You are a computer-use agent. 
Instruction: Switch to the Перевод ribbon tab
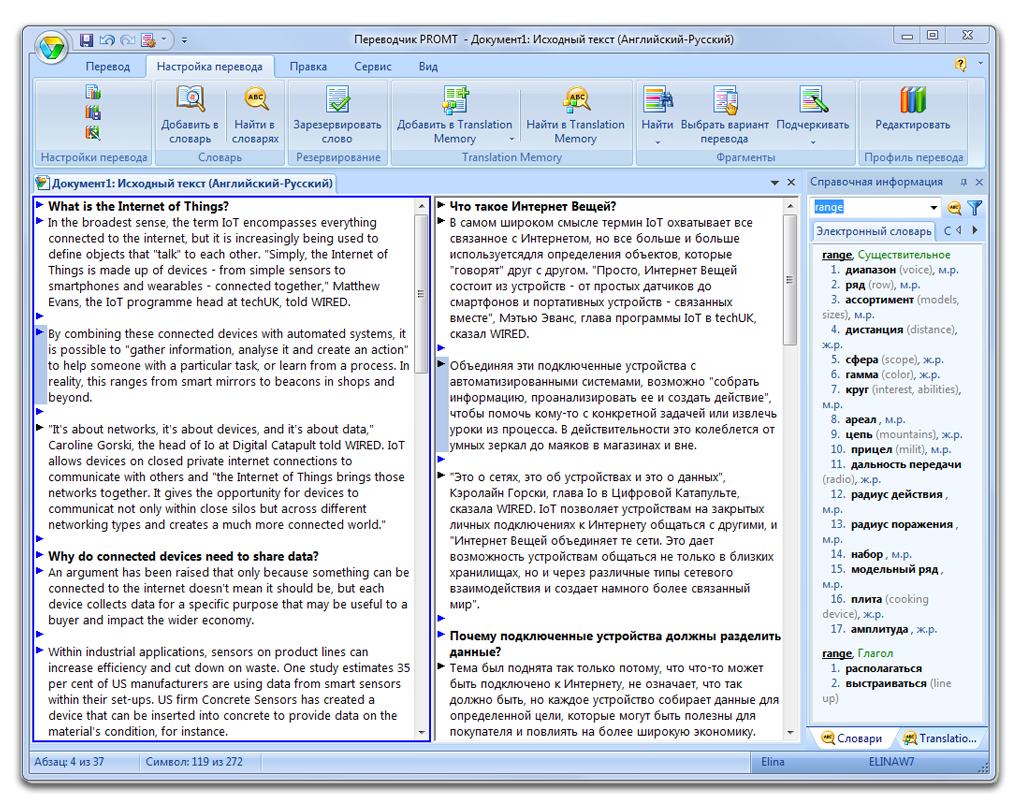(x=108, y=67)
